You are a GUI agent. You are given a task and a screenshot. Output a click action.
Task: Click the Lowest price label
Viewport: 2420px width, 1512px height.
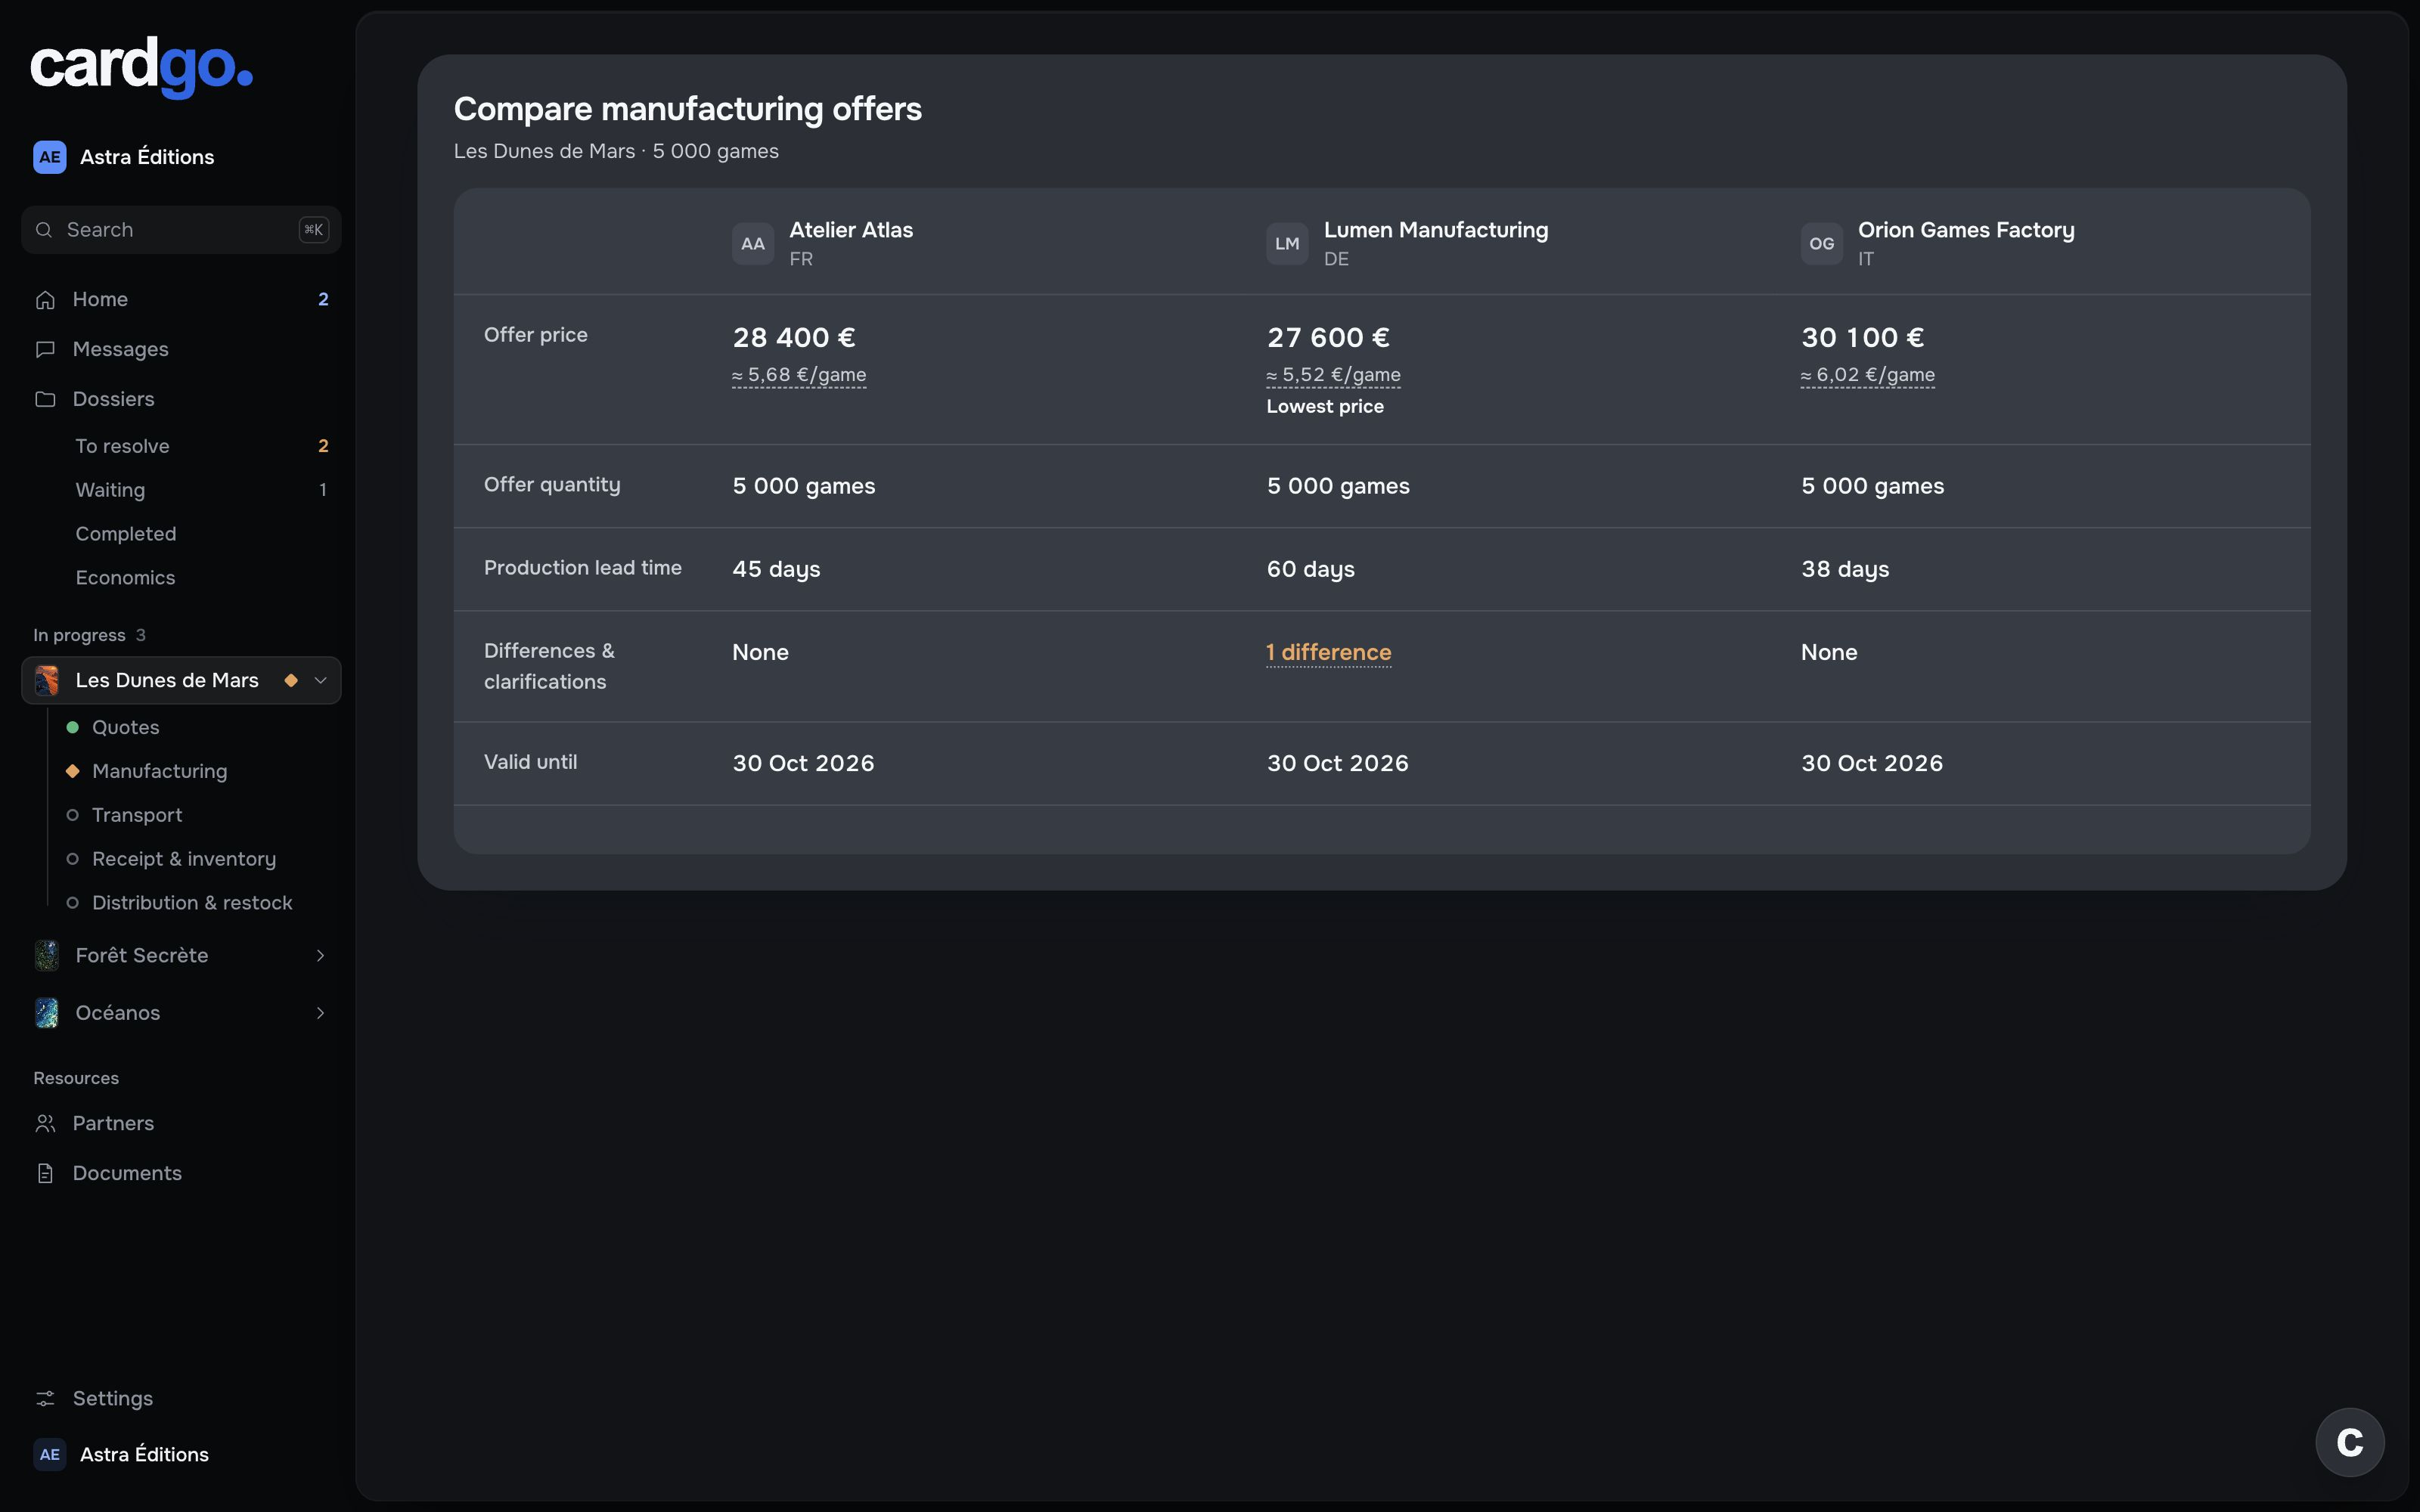1325,407
